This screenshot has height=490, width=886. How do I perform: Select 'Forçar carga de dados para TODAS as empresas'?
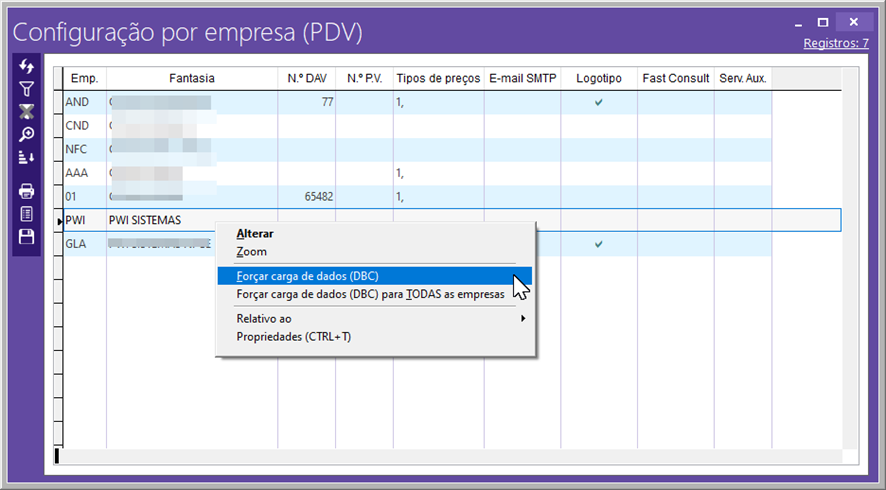point(370,295)
